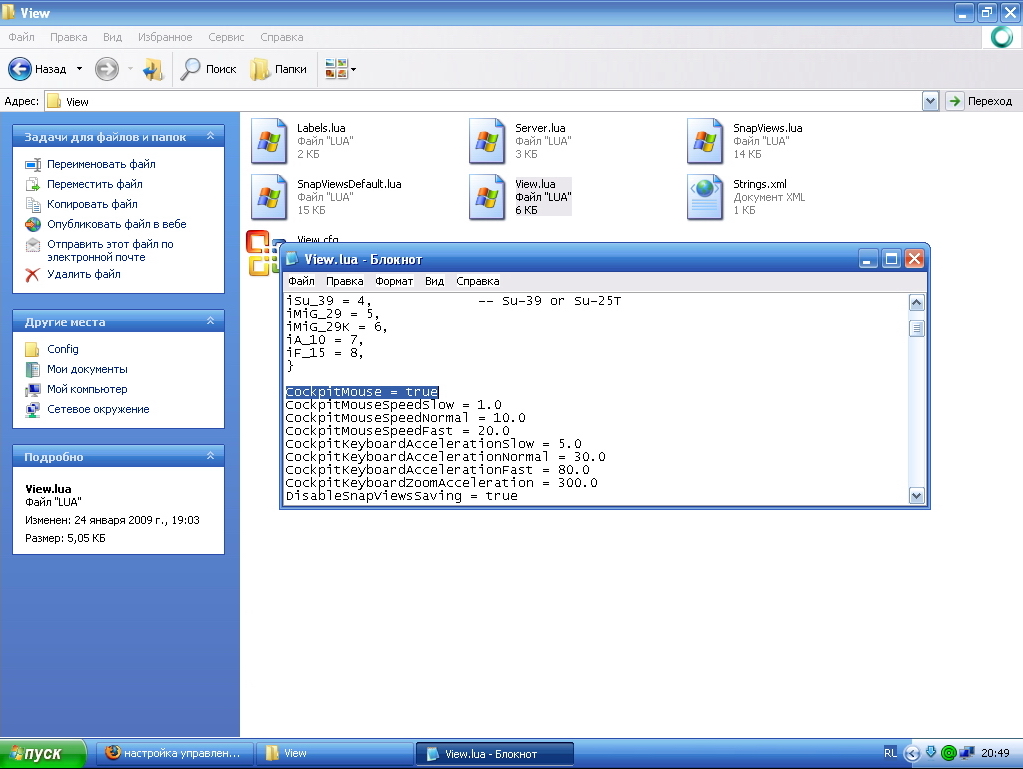Click Notepad scrollbar up arrow
Viewport: 1023px width, 769px height.
point(917,303)
